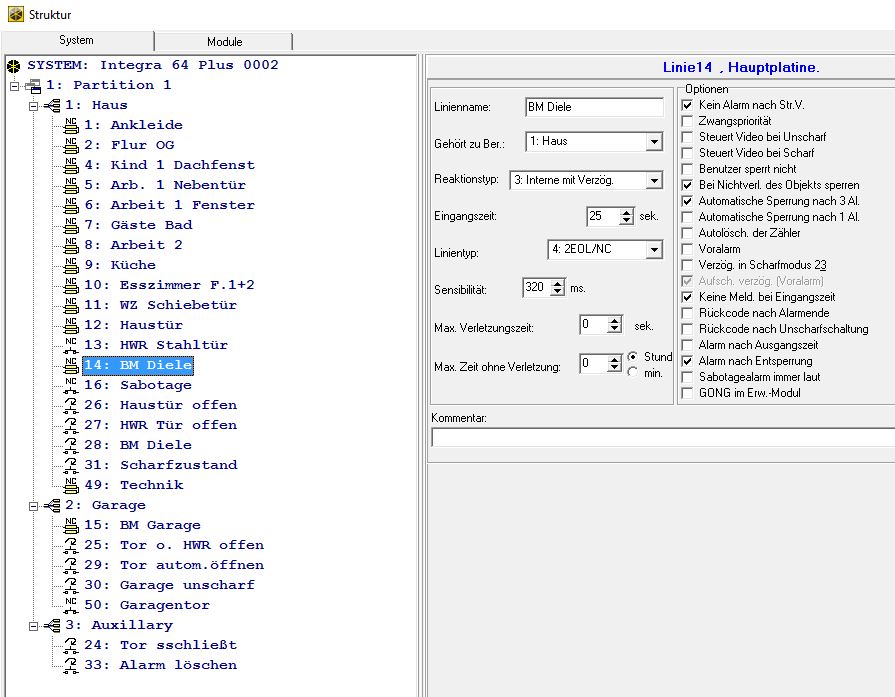Click the icon next to Haustür offen

point(71,405)
